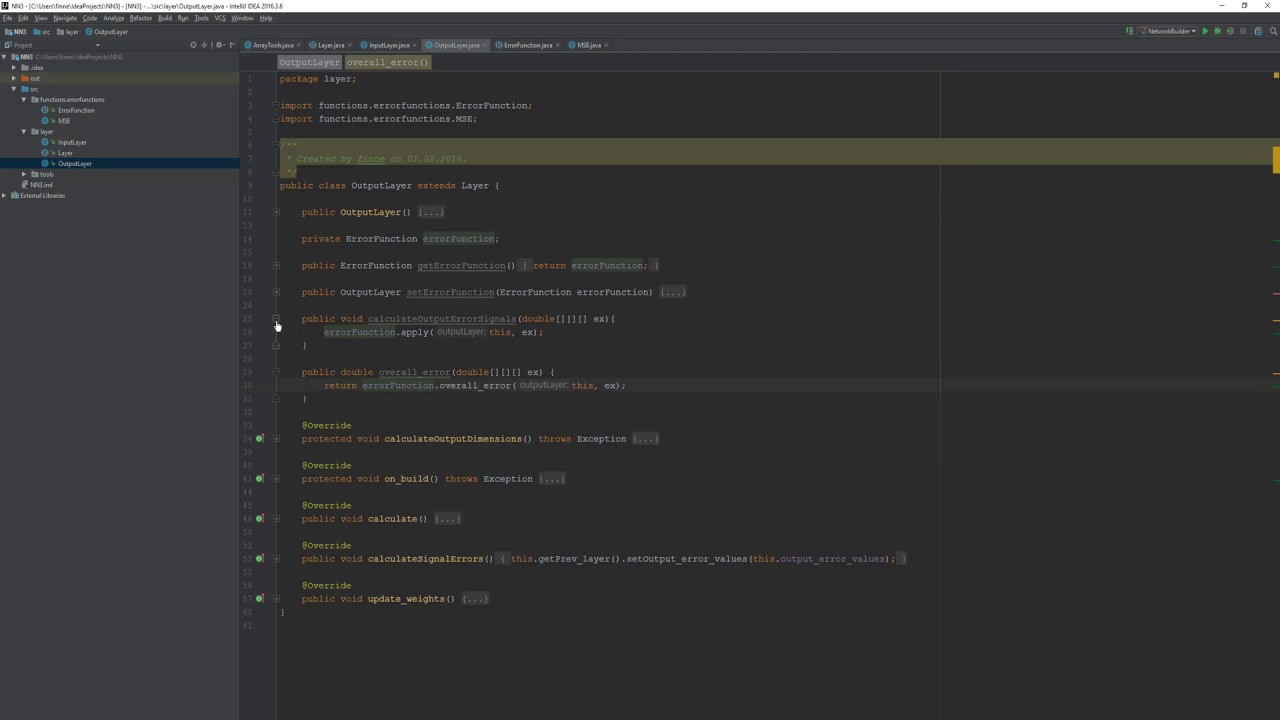Open the NetworkBuilder run configuration dropdown
This screenshot has width=1280, height=720.
(x=1168, y=31)
